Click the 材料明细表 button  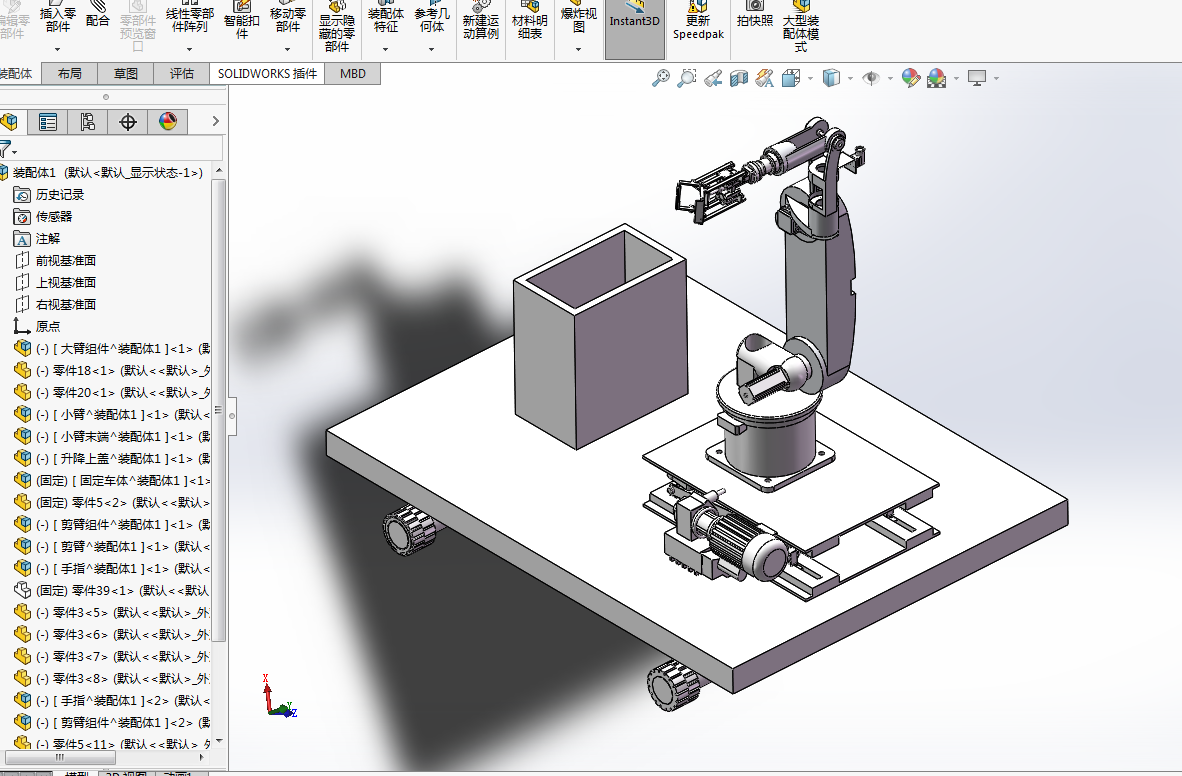click(530, 27)
